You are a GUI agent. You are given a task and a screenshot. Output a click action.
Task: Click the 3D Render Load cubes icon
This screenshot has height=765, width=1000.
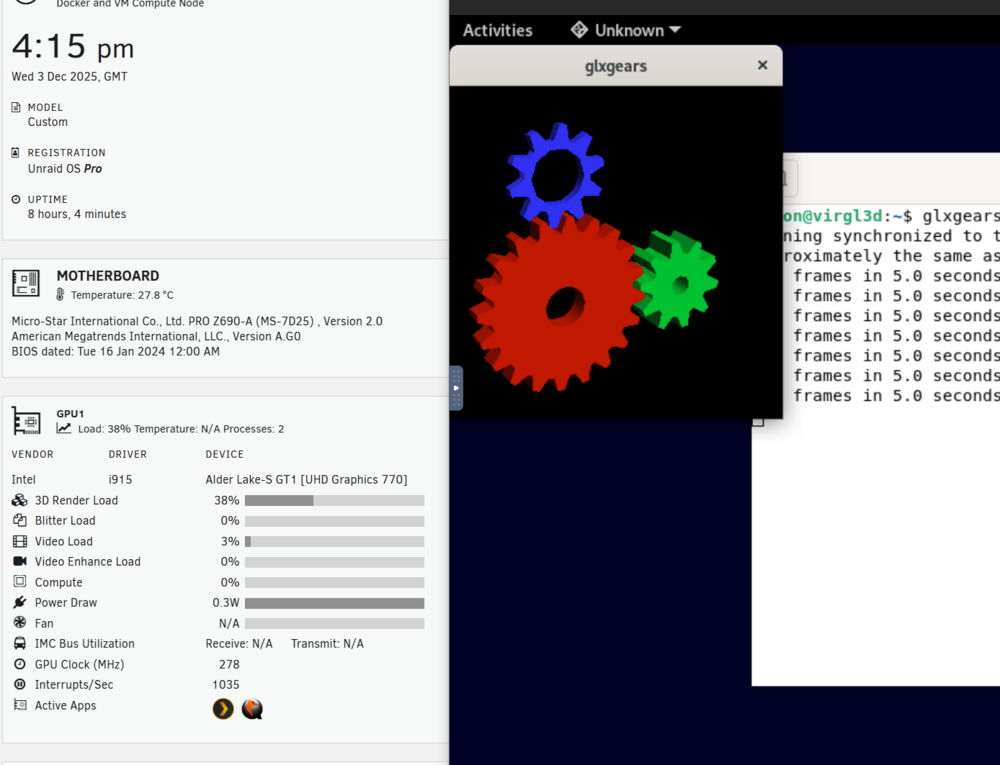(20, 500)
